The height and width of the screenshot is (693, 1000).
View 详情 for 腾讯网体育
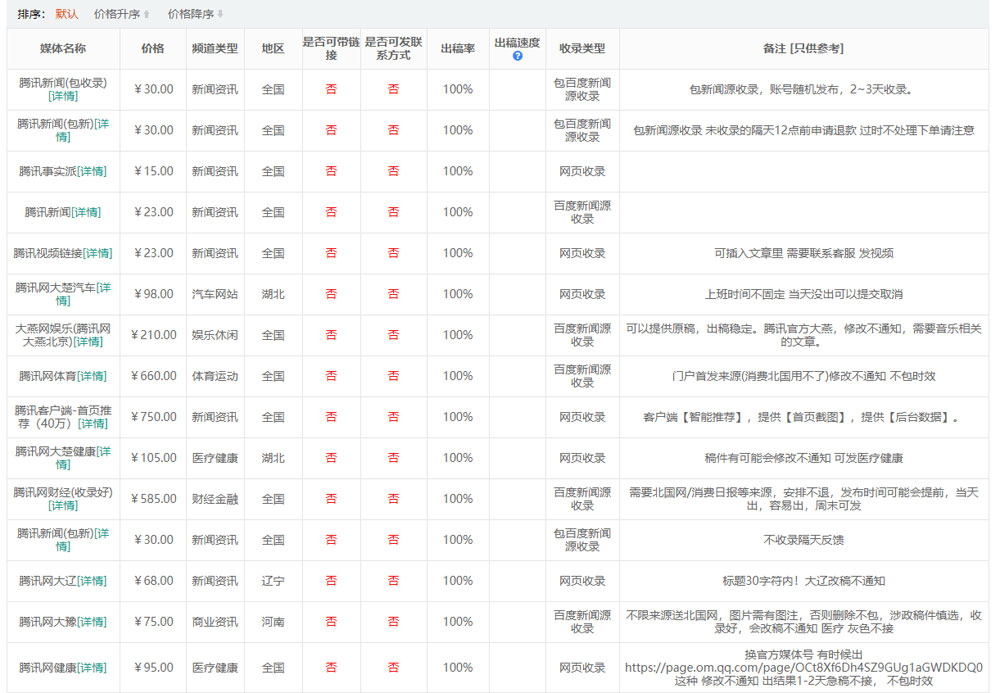(91, 376)
